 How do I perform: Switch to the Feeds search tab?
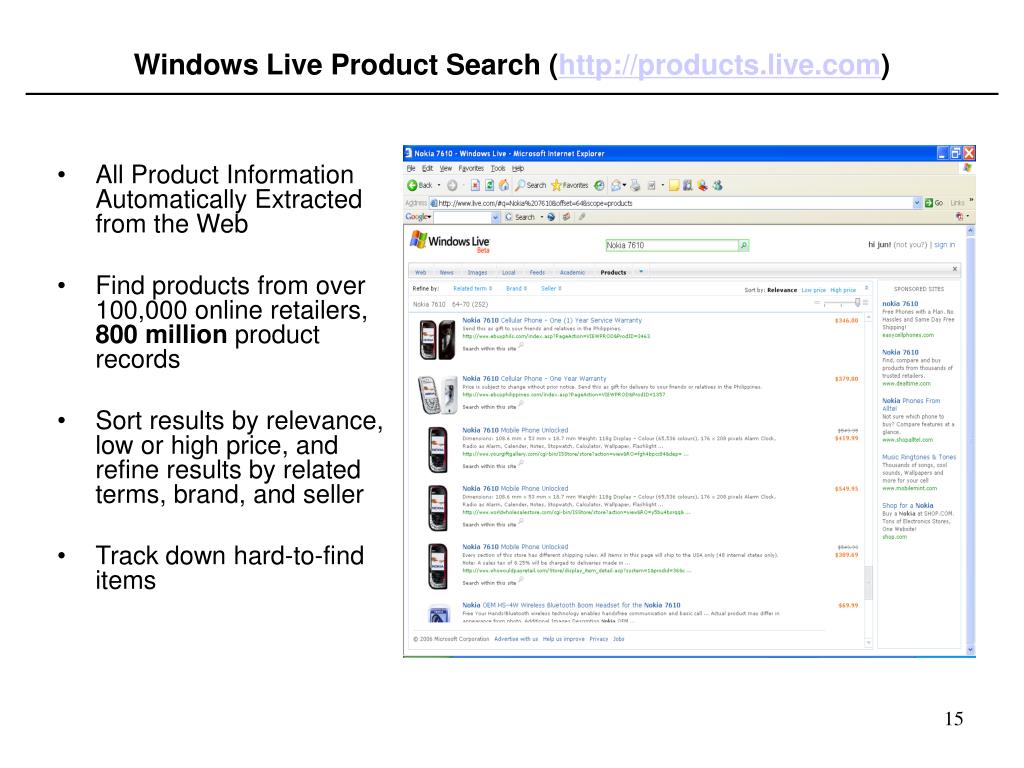[x=537, y=272]
